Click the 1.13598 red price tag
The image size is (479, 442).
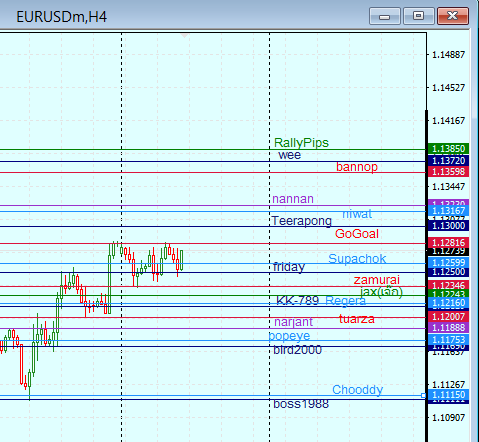pyautogui.click(x=448, y=172)
